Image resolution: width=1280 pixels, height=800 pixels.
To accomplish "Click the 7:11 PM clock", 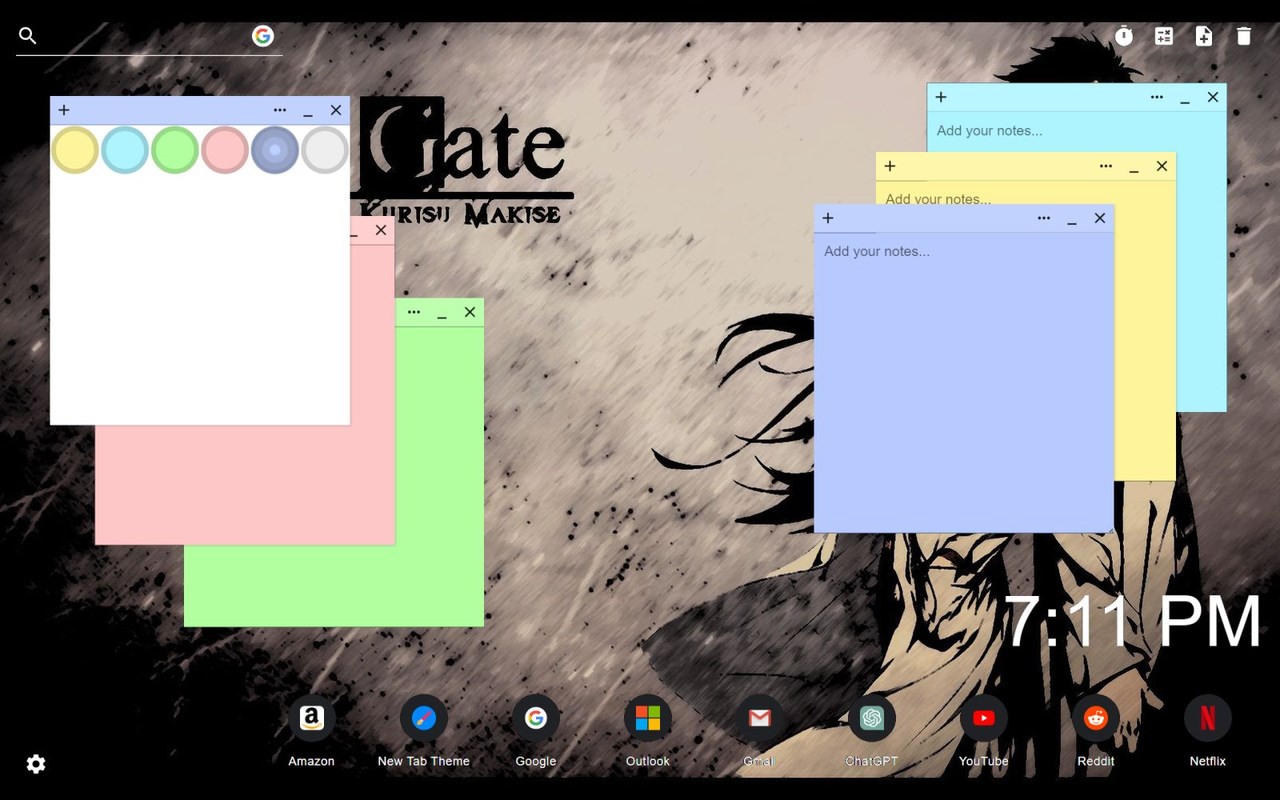I will pyautogui.click(x=1133, y=622).
